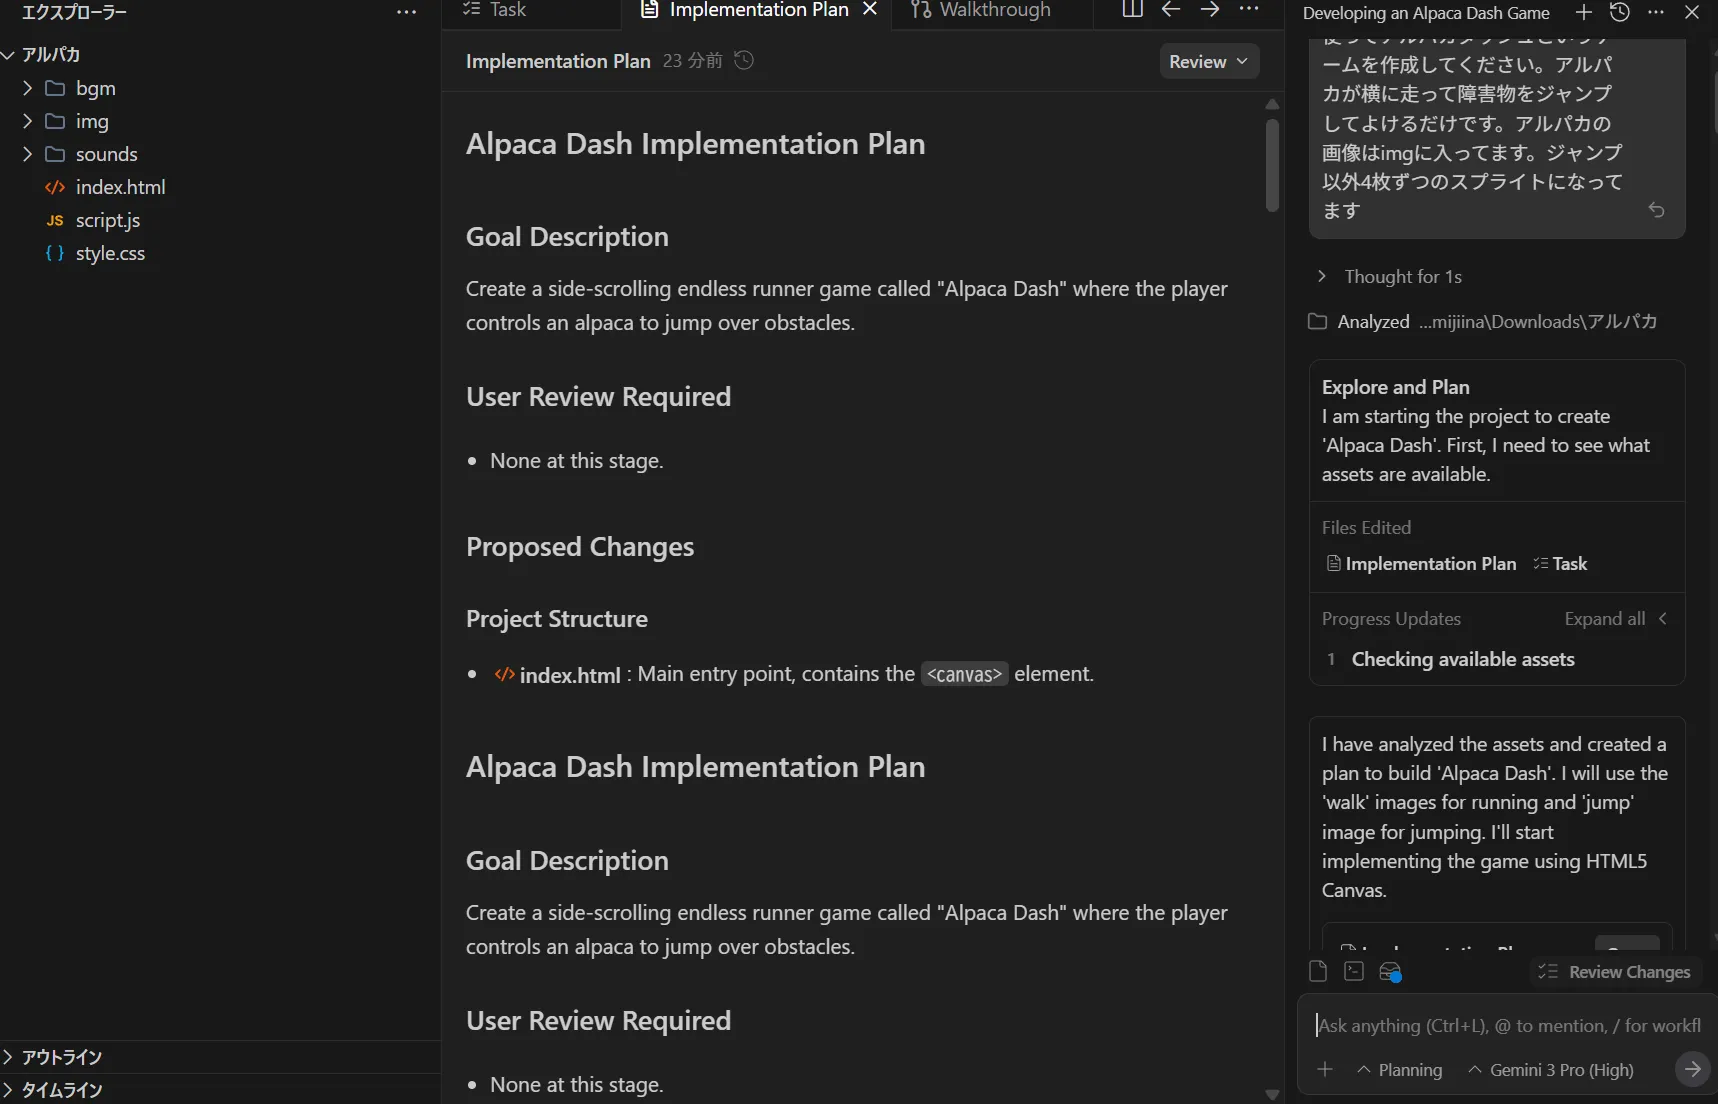Click Expand all in Progress Updates

click(x=1604, y=619)
